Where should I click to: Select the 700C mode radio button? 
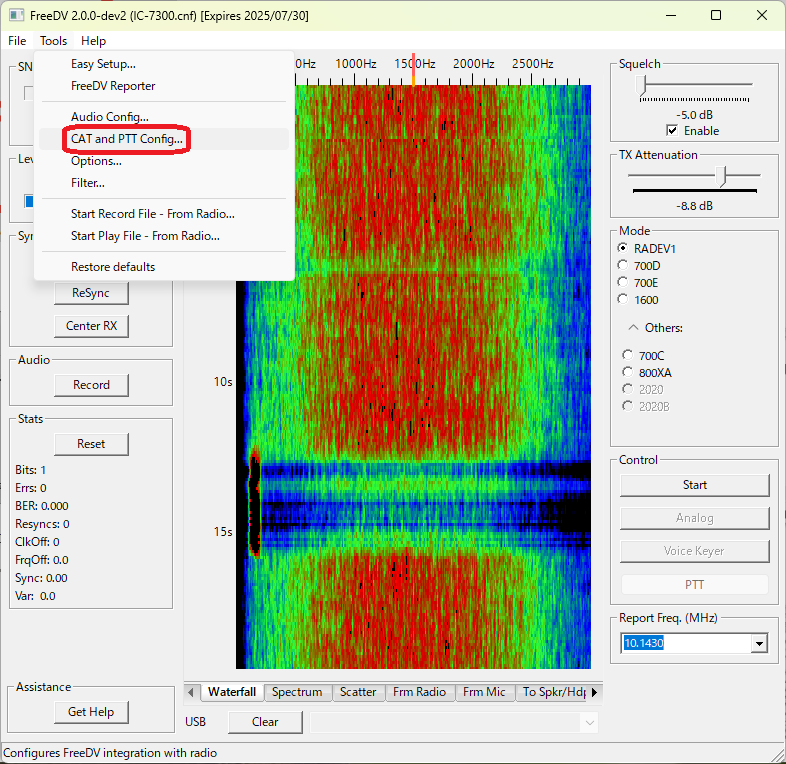pyautogui.click(x=627, y=355)
